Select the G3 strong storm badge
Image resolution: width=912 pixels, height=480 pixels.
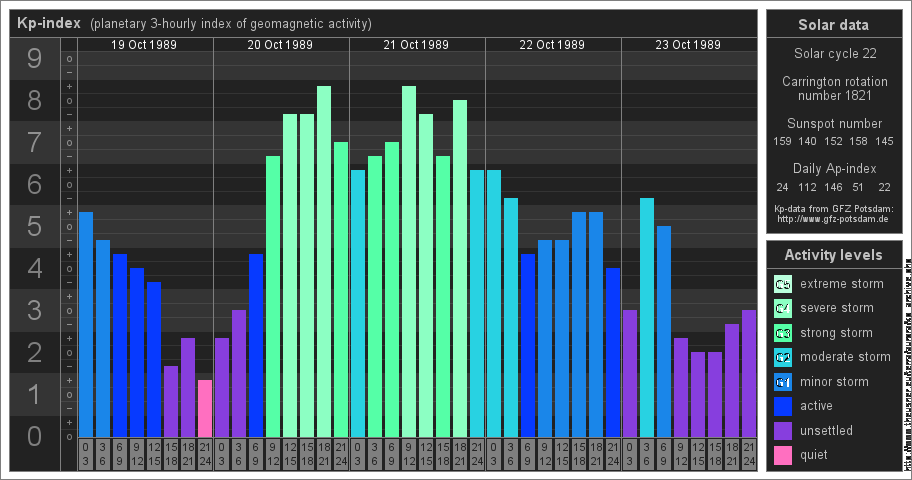(783, 333)
